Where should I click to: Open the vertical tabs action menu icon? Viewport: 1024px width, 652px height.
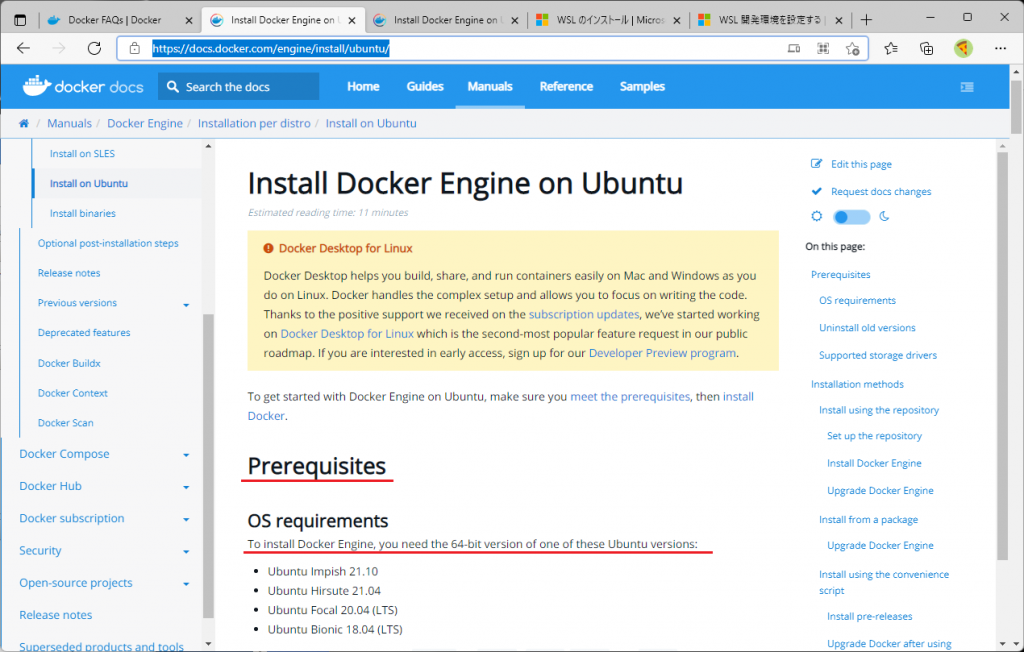(20, 20)
